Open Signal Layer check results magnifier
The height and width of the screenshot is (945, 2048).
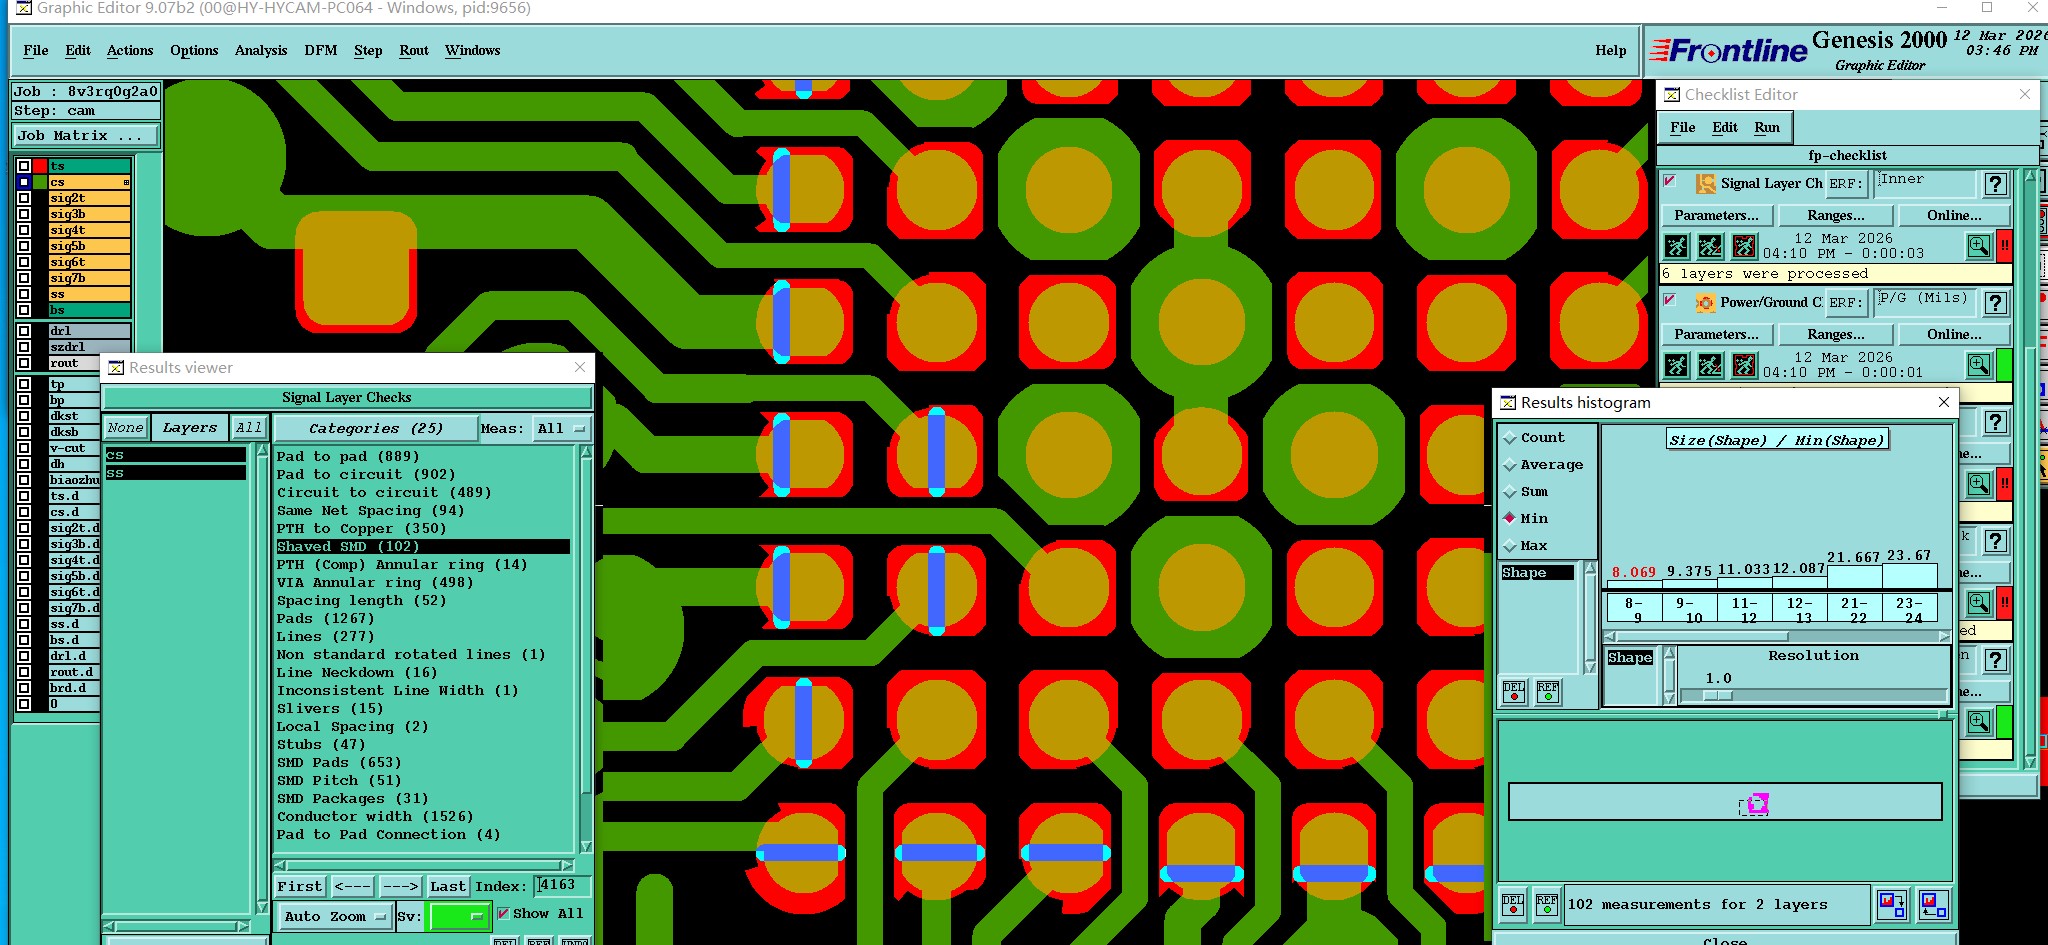(1979, 246)
